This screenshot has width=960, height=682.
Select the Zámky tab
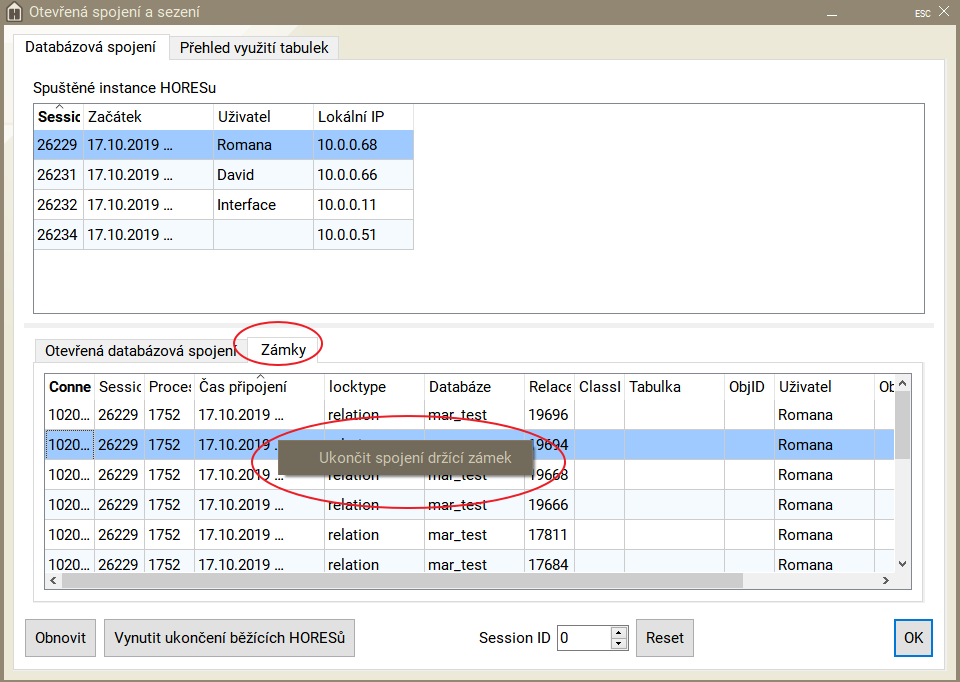(x=283, y=350)
